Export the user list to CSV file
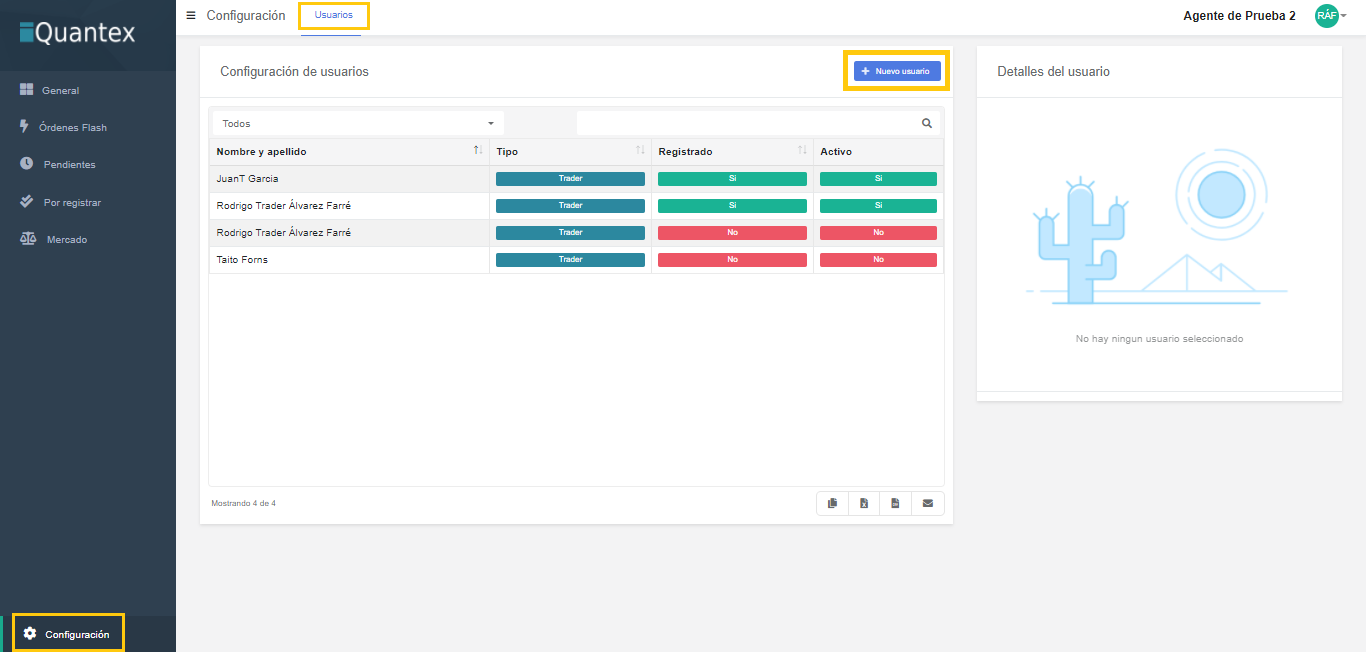Viewport: 1366px width, 652px height. [x=895, y=503]
